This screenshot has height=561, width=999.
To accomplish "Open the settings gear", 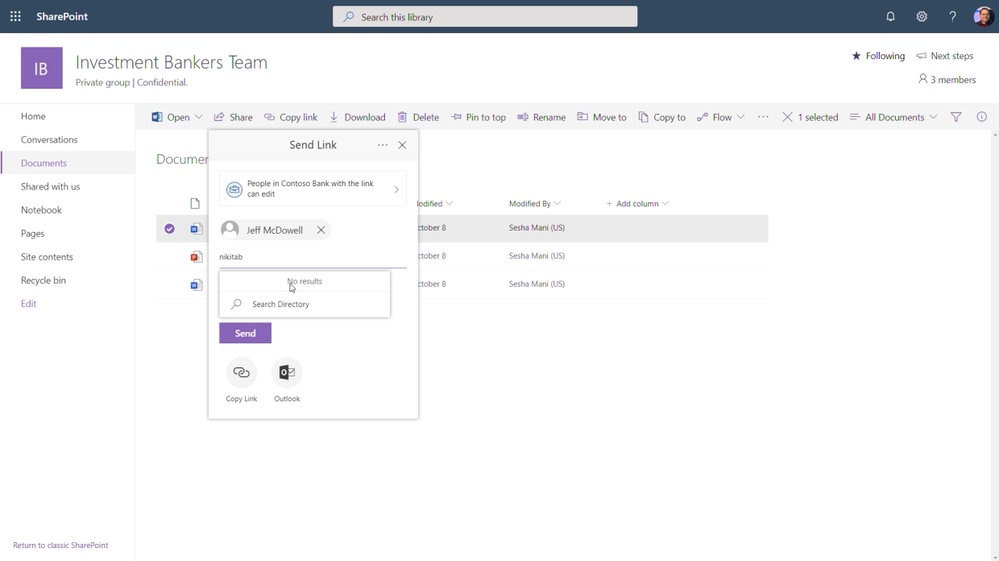I will (921, 17).
